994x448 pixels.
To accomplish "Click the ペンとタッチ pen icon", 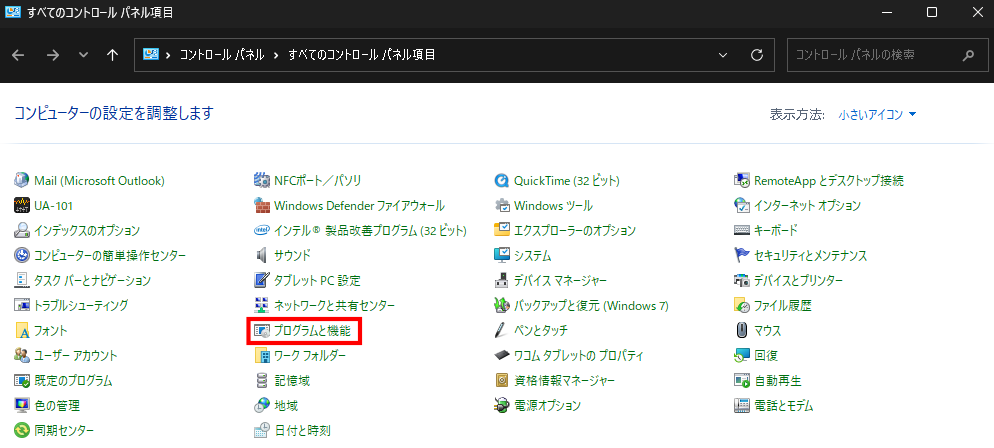I will click(502, 330).
